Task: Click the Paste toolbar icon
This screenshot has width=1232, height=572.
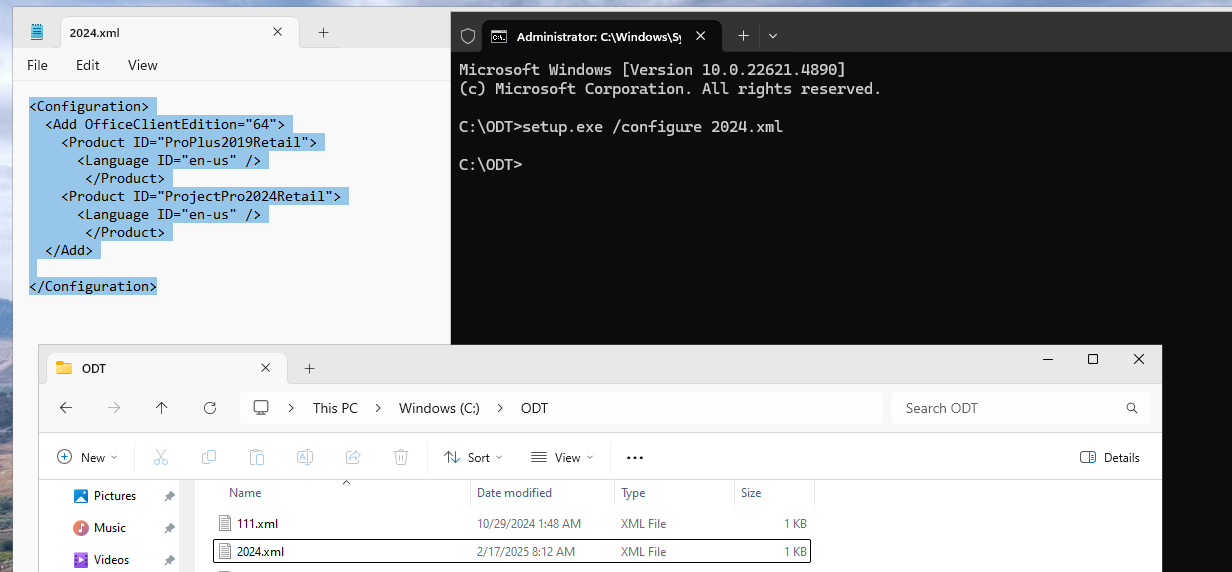Action: click(257, 457)
